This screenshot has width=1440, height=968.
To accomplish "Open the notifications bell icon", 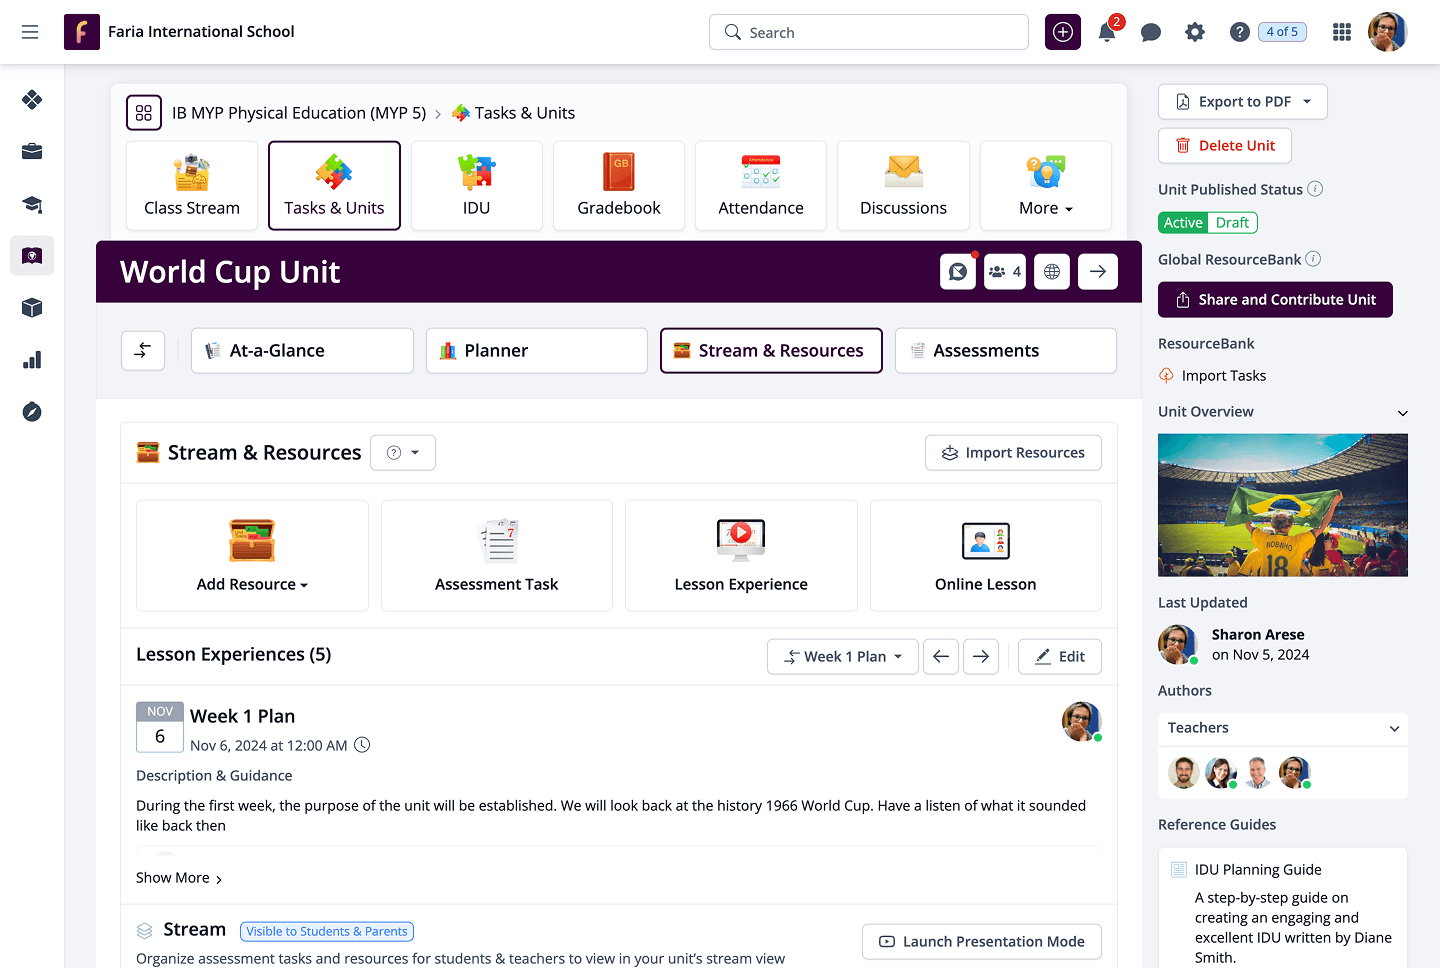I will (1107, 33).
